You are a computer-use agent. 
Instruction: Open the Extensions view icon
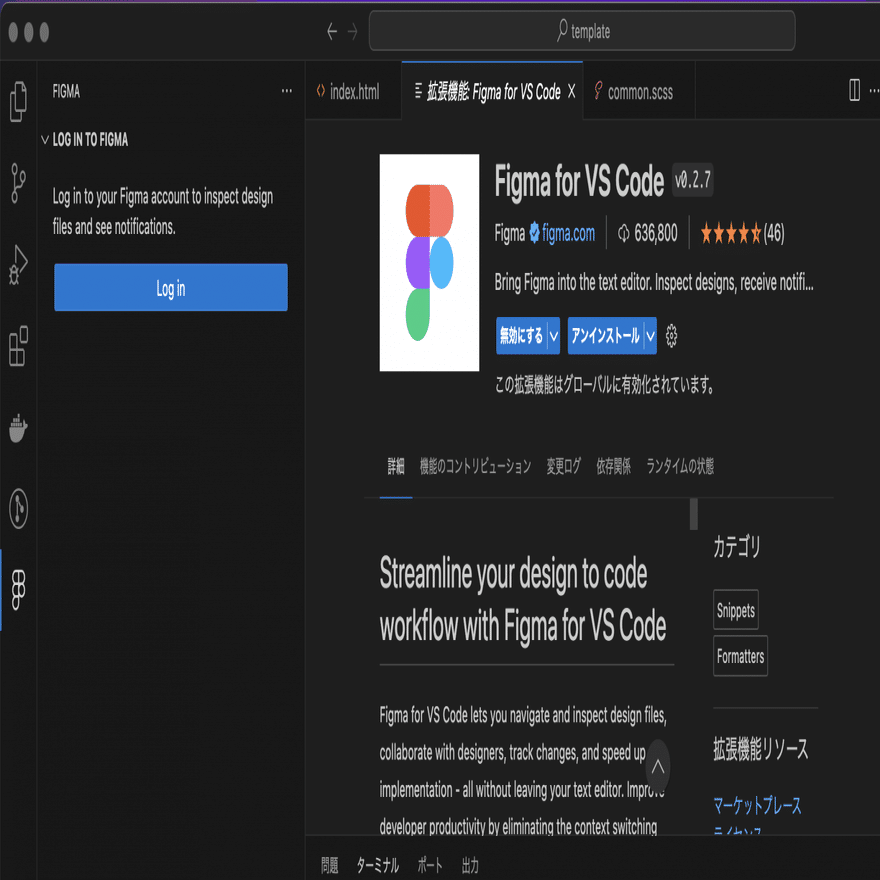19,346
